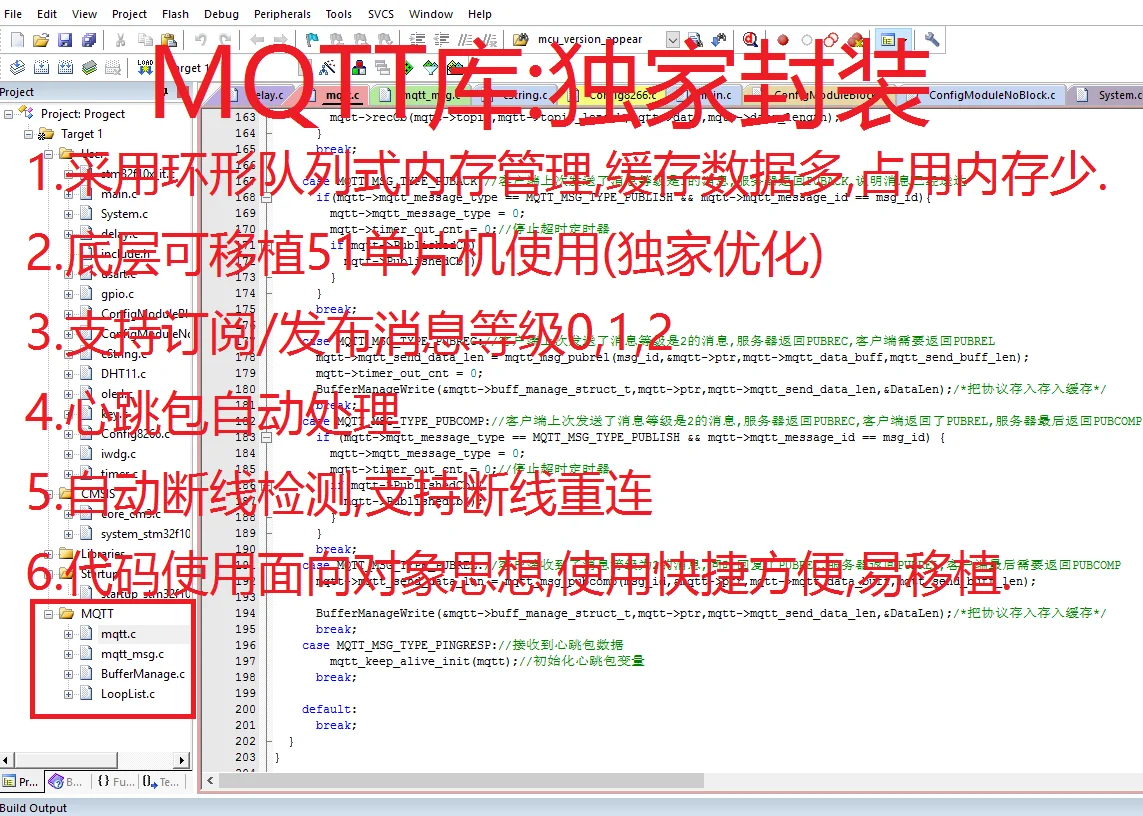The height and width of the screenshot is (816, 1143).
Task: Collapse code fold at line 183
Action: 267,437
